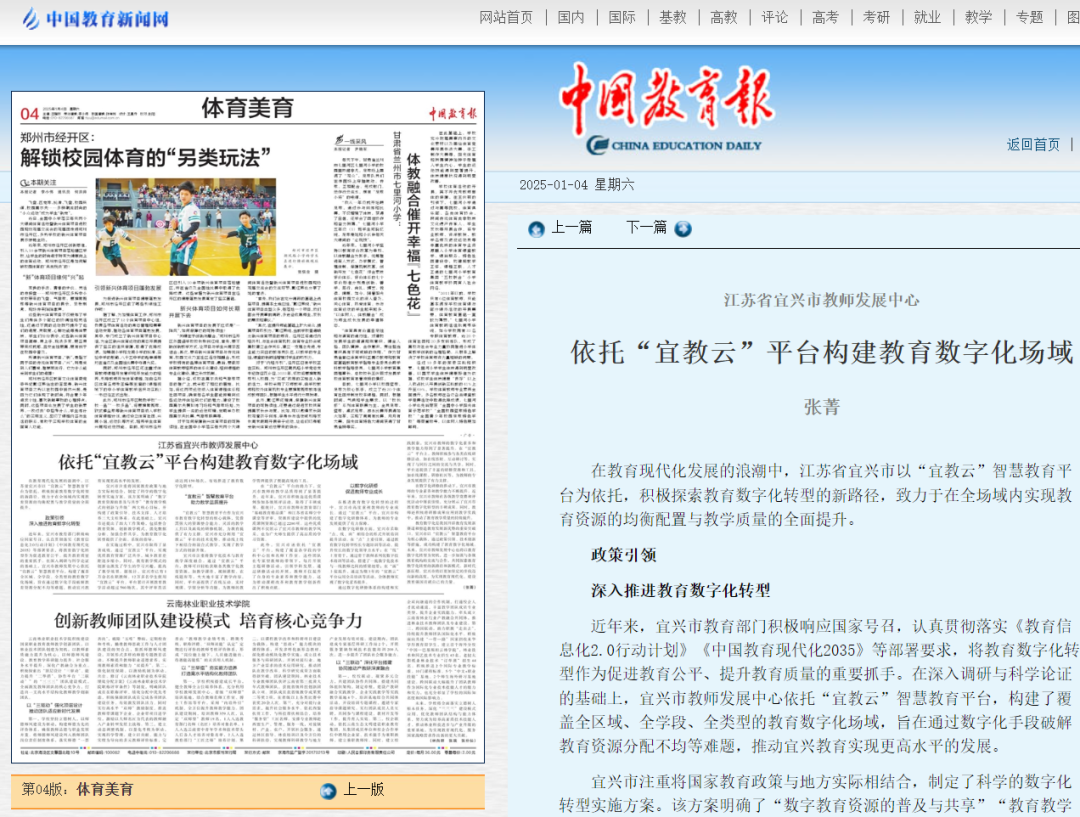Image resolution: width=1080 pixels, height=817 pixels.
Task: Open page article 依托“宜教云”平台构建教育数字化场域
Action: coord(208,462)
